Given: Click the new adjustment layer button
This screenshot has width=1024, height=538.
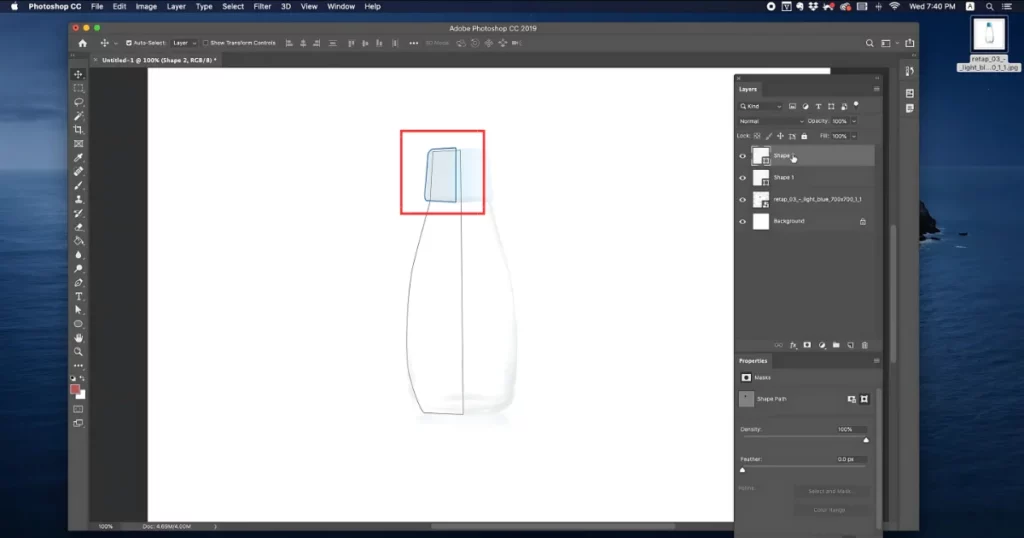Looking at the screenshot, I should click(822, 345).
